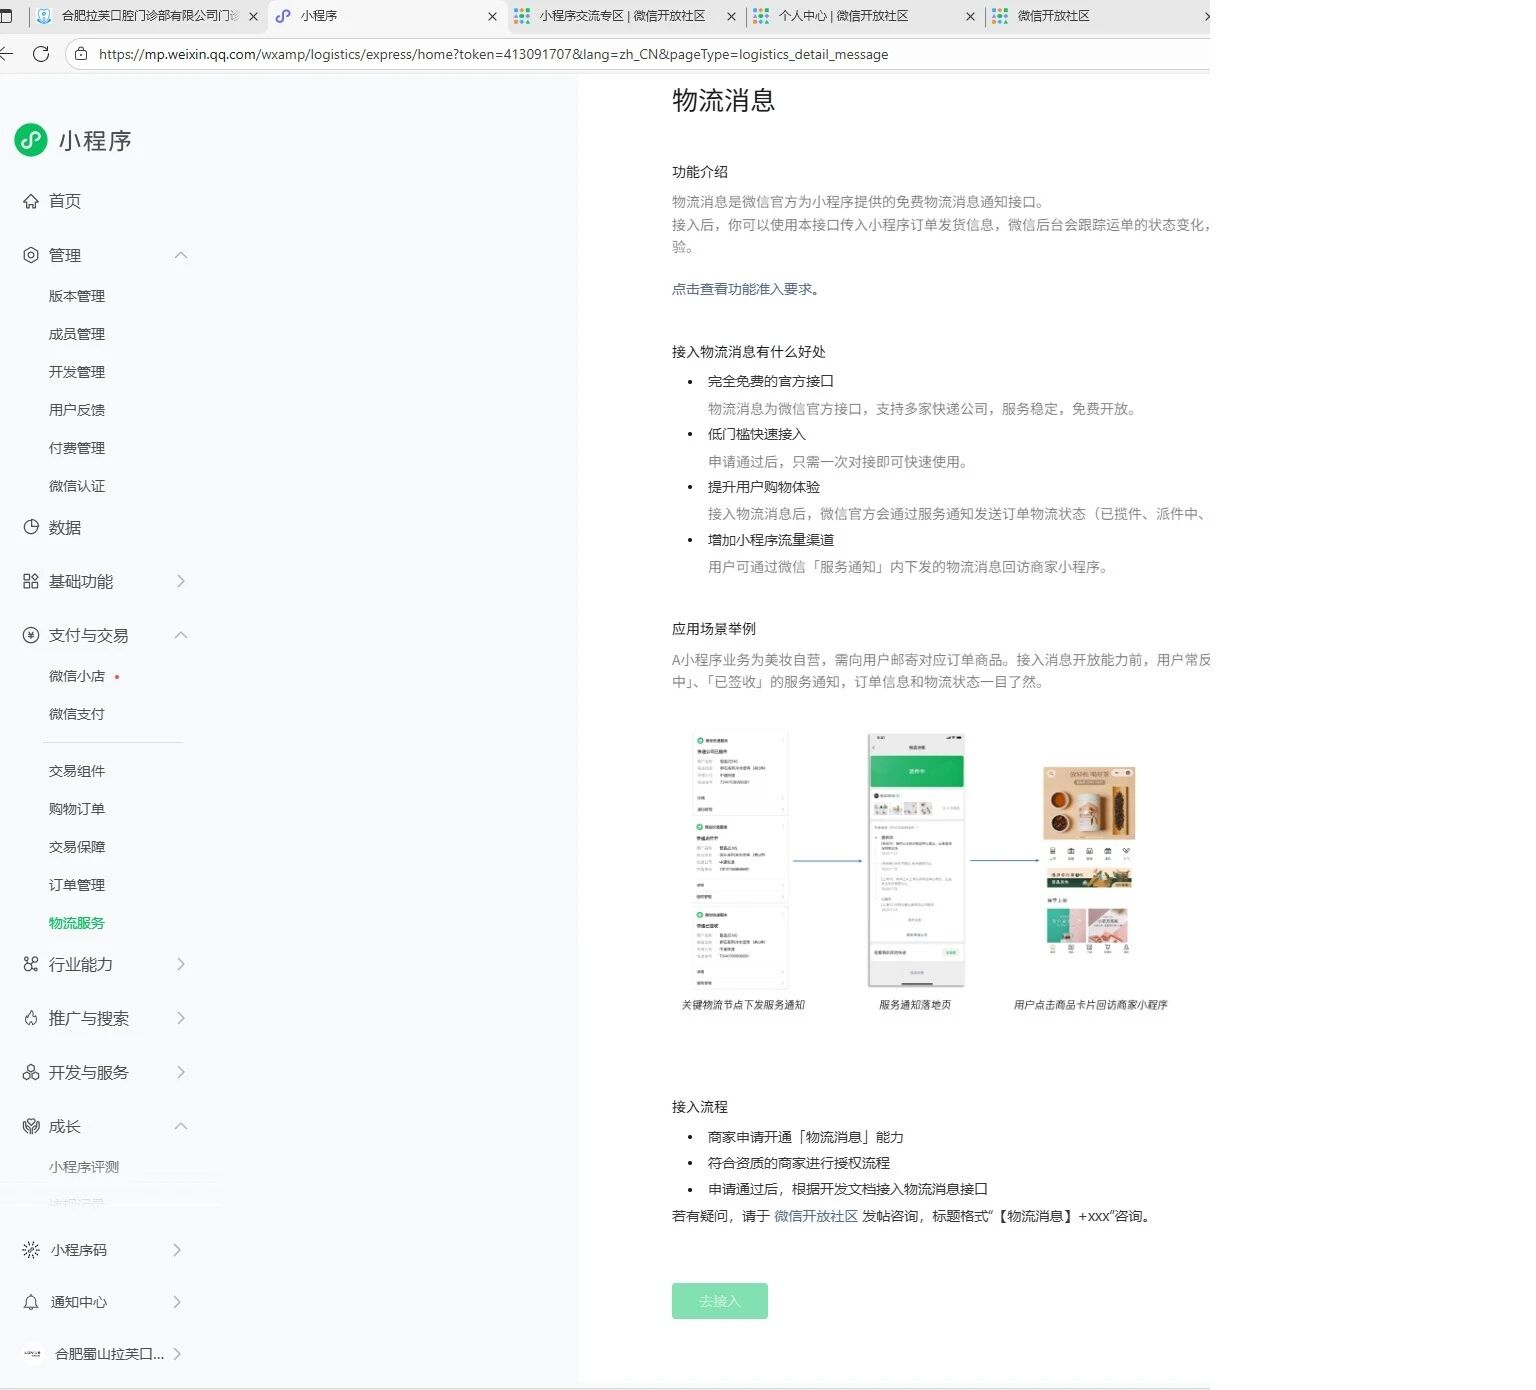Open 微信认证 in sidebar
This screenshot has width=1536, height=1390.
point(77,486)
